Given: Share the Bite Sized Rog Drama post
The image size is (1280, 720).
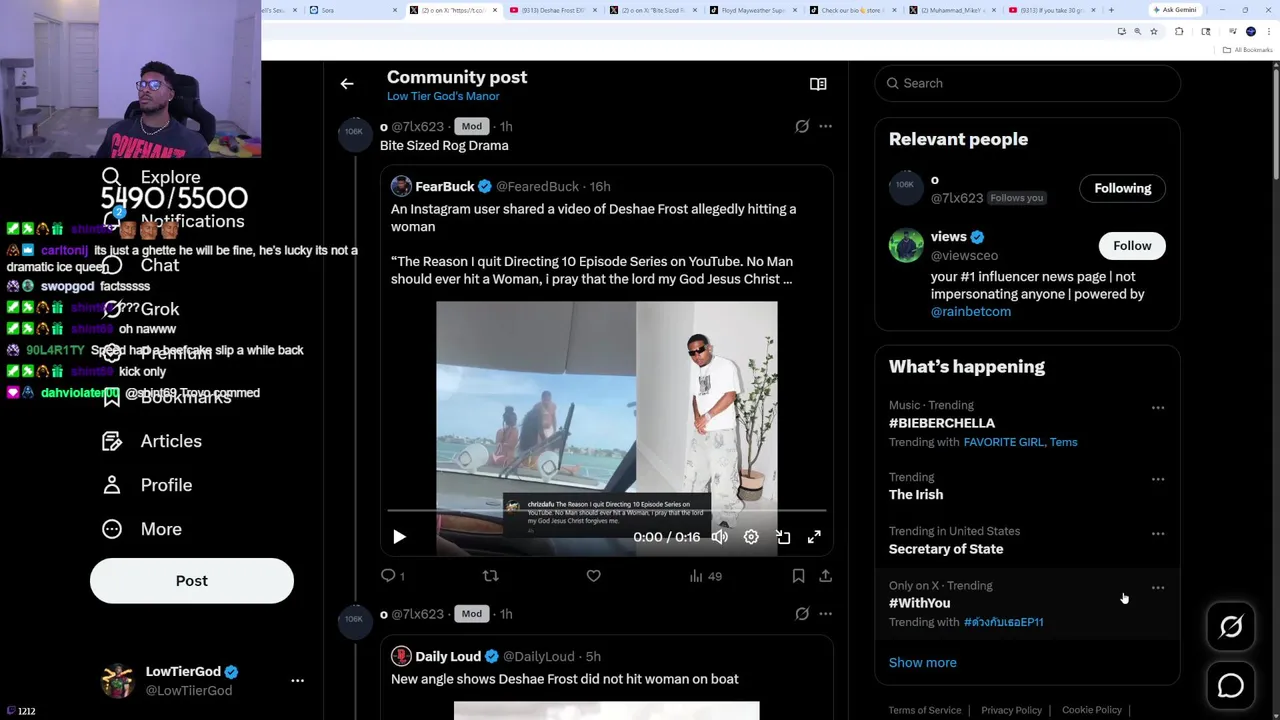Looking at the screenshot, I should 825,576.
